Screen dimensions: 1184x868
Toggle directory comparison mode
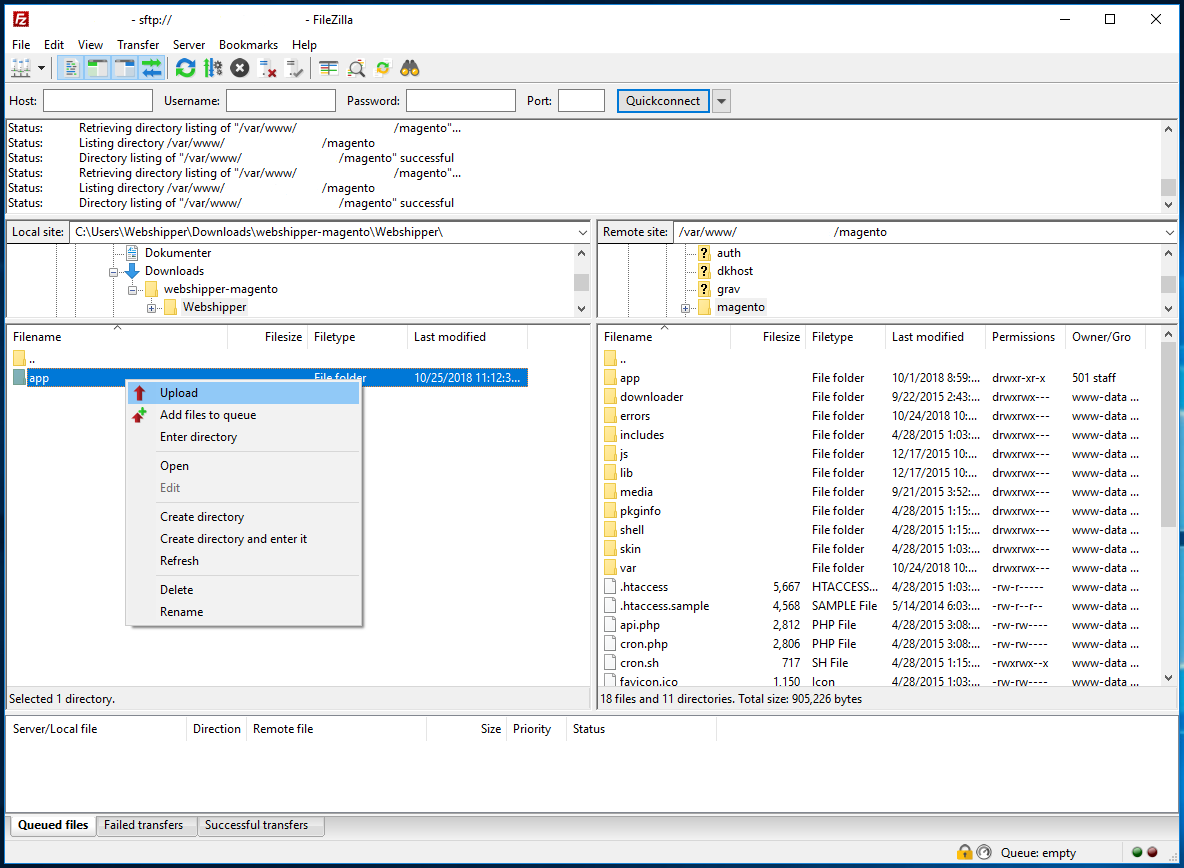[355, 67]
